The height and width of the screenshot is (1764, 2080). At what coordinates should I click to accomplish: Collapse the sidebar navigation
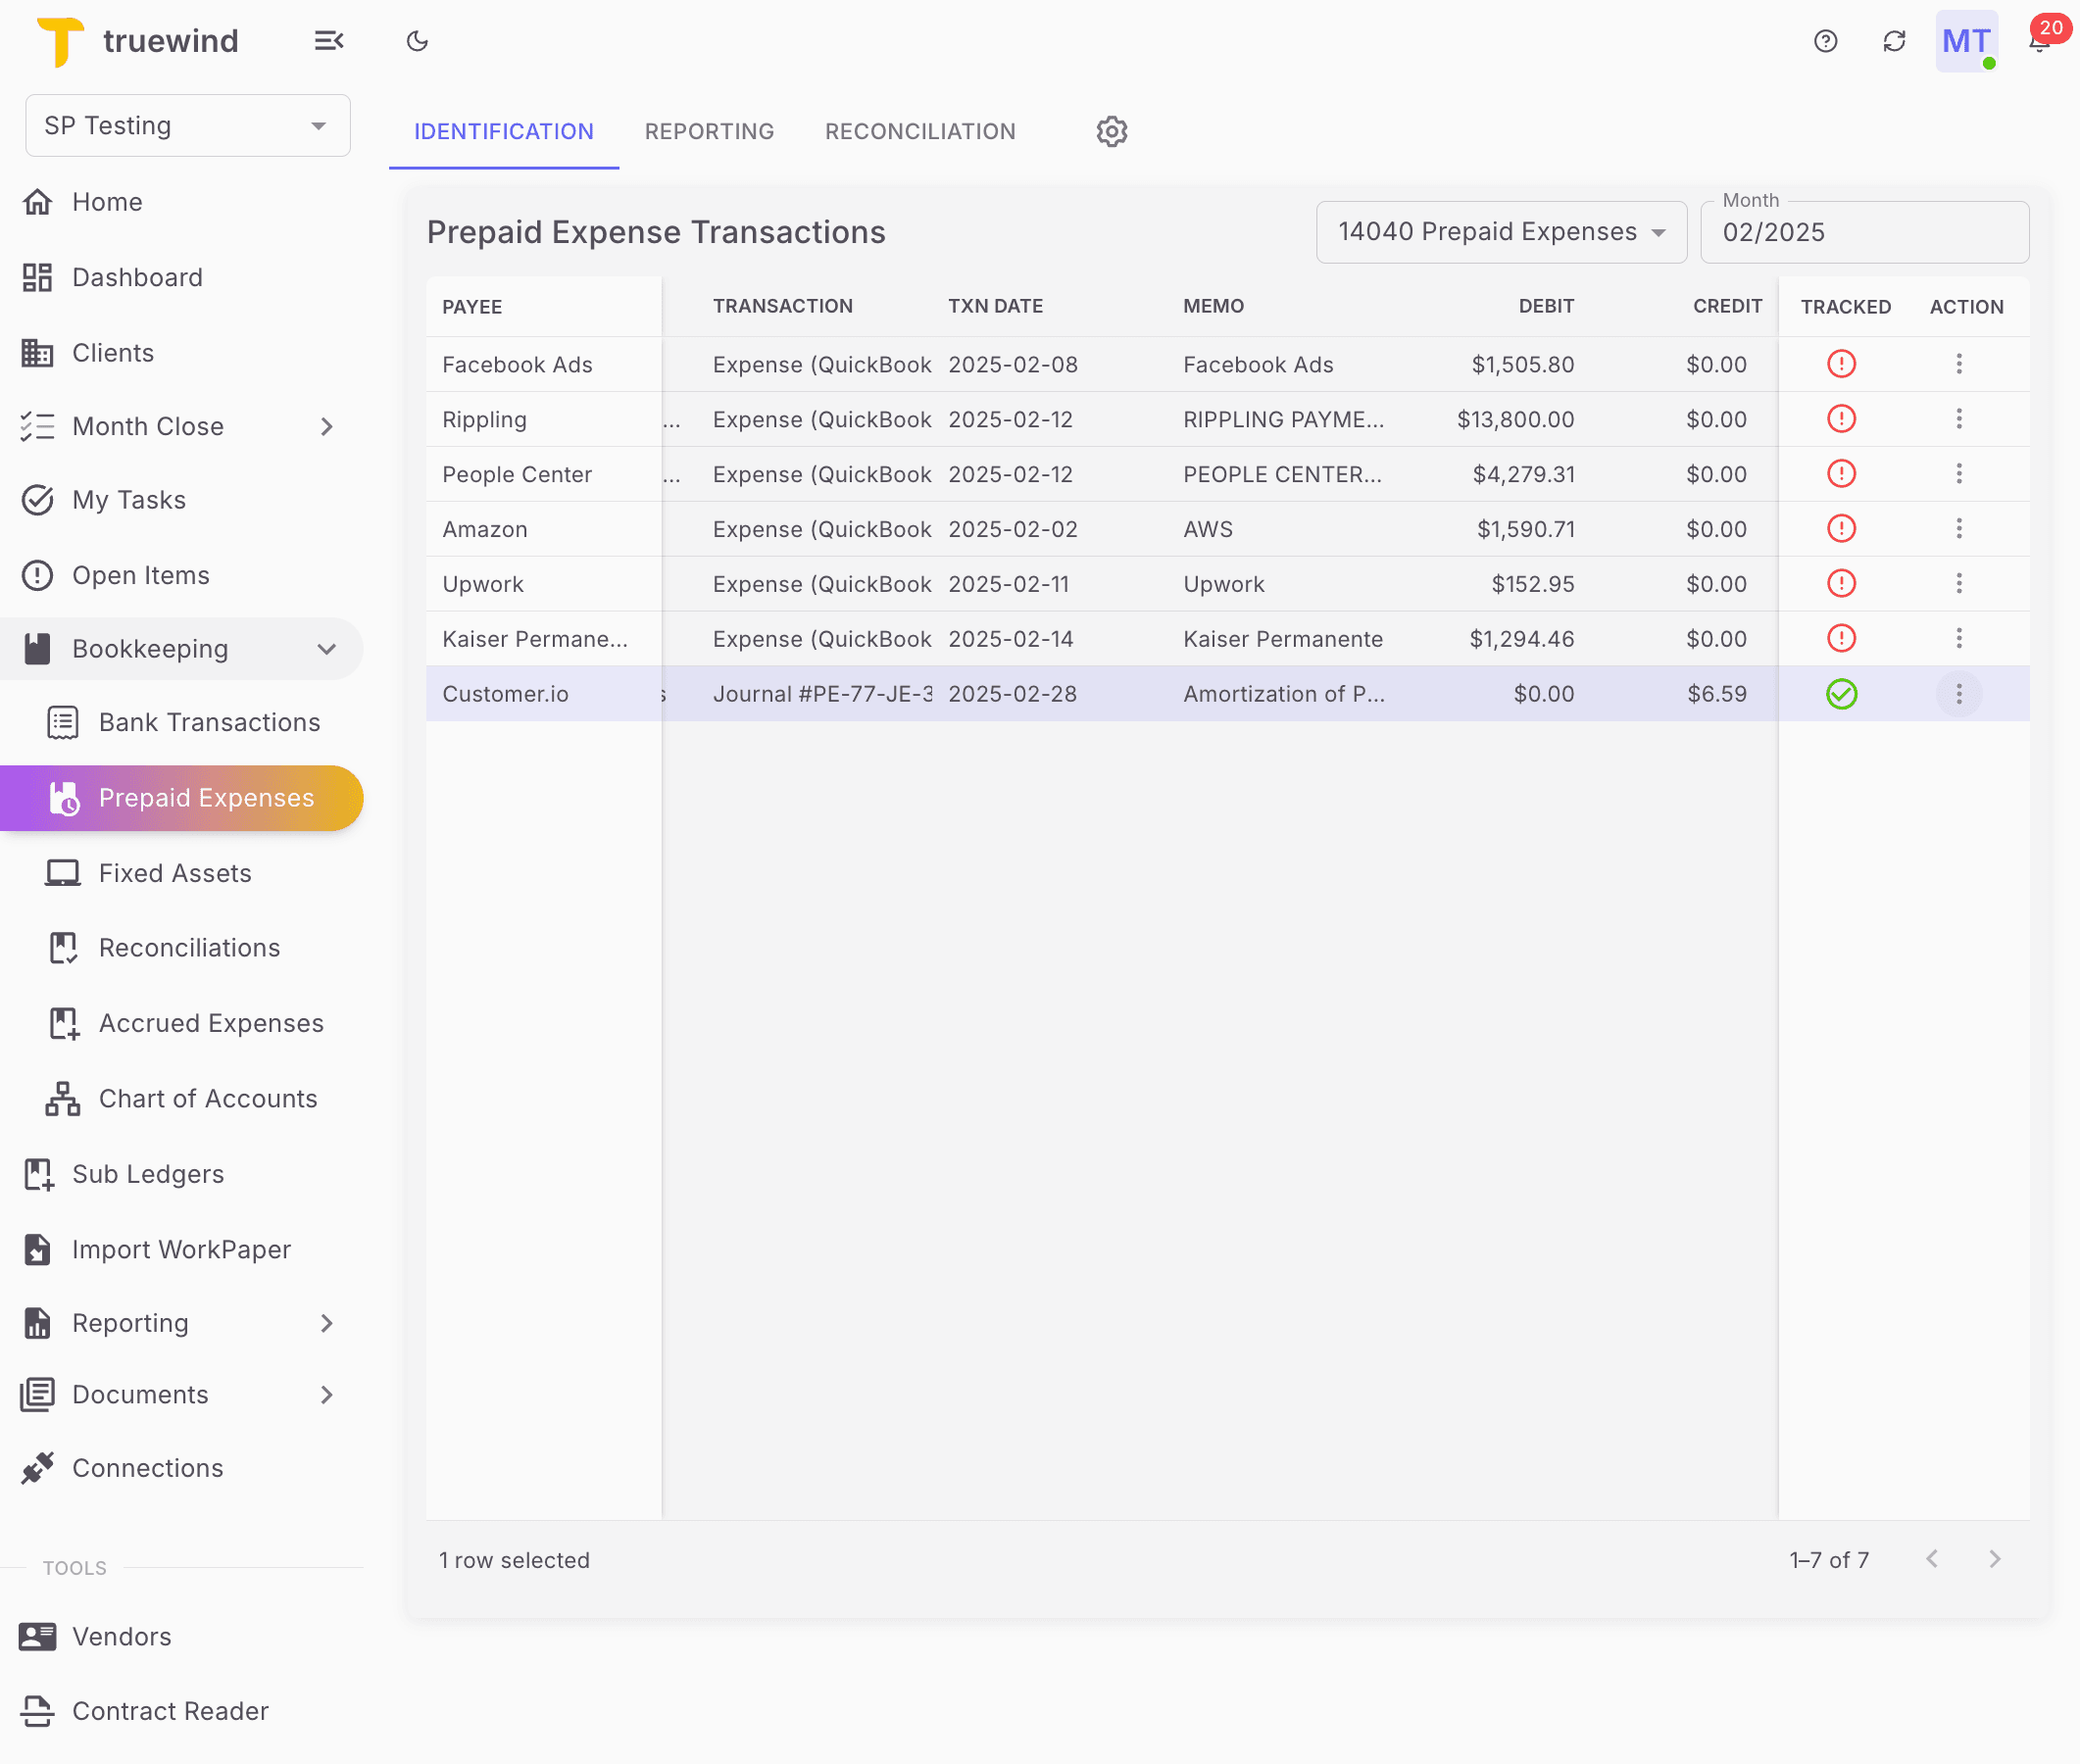(330, 41)
